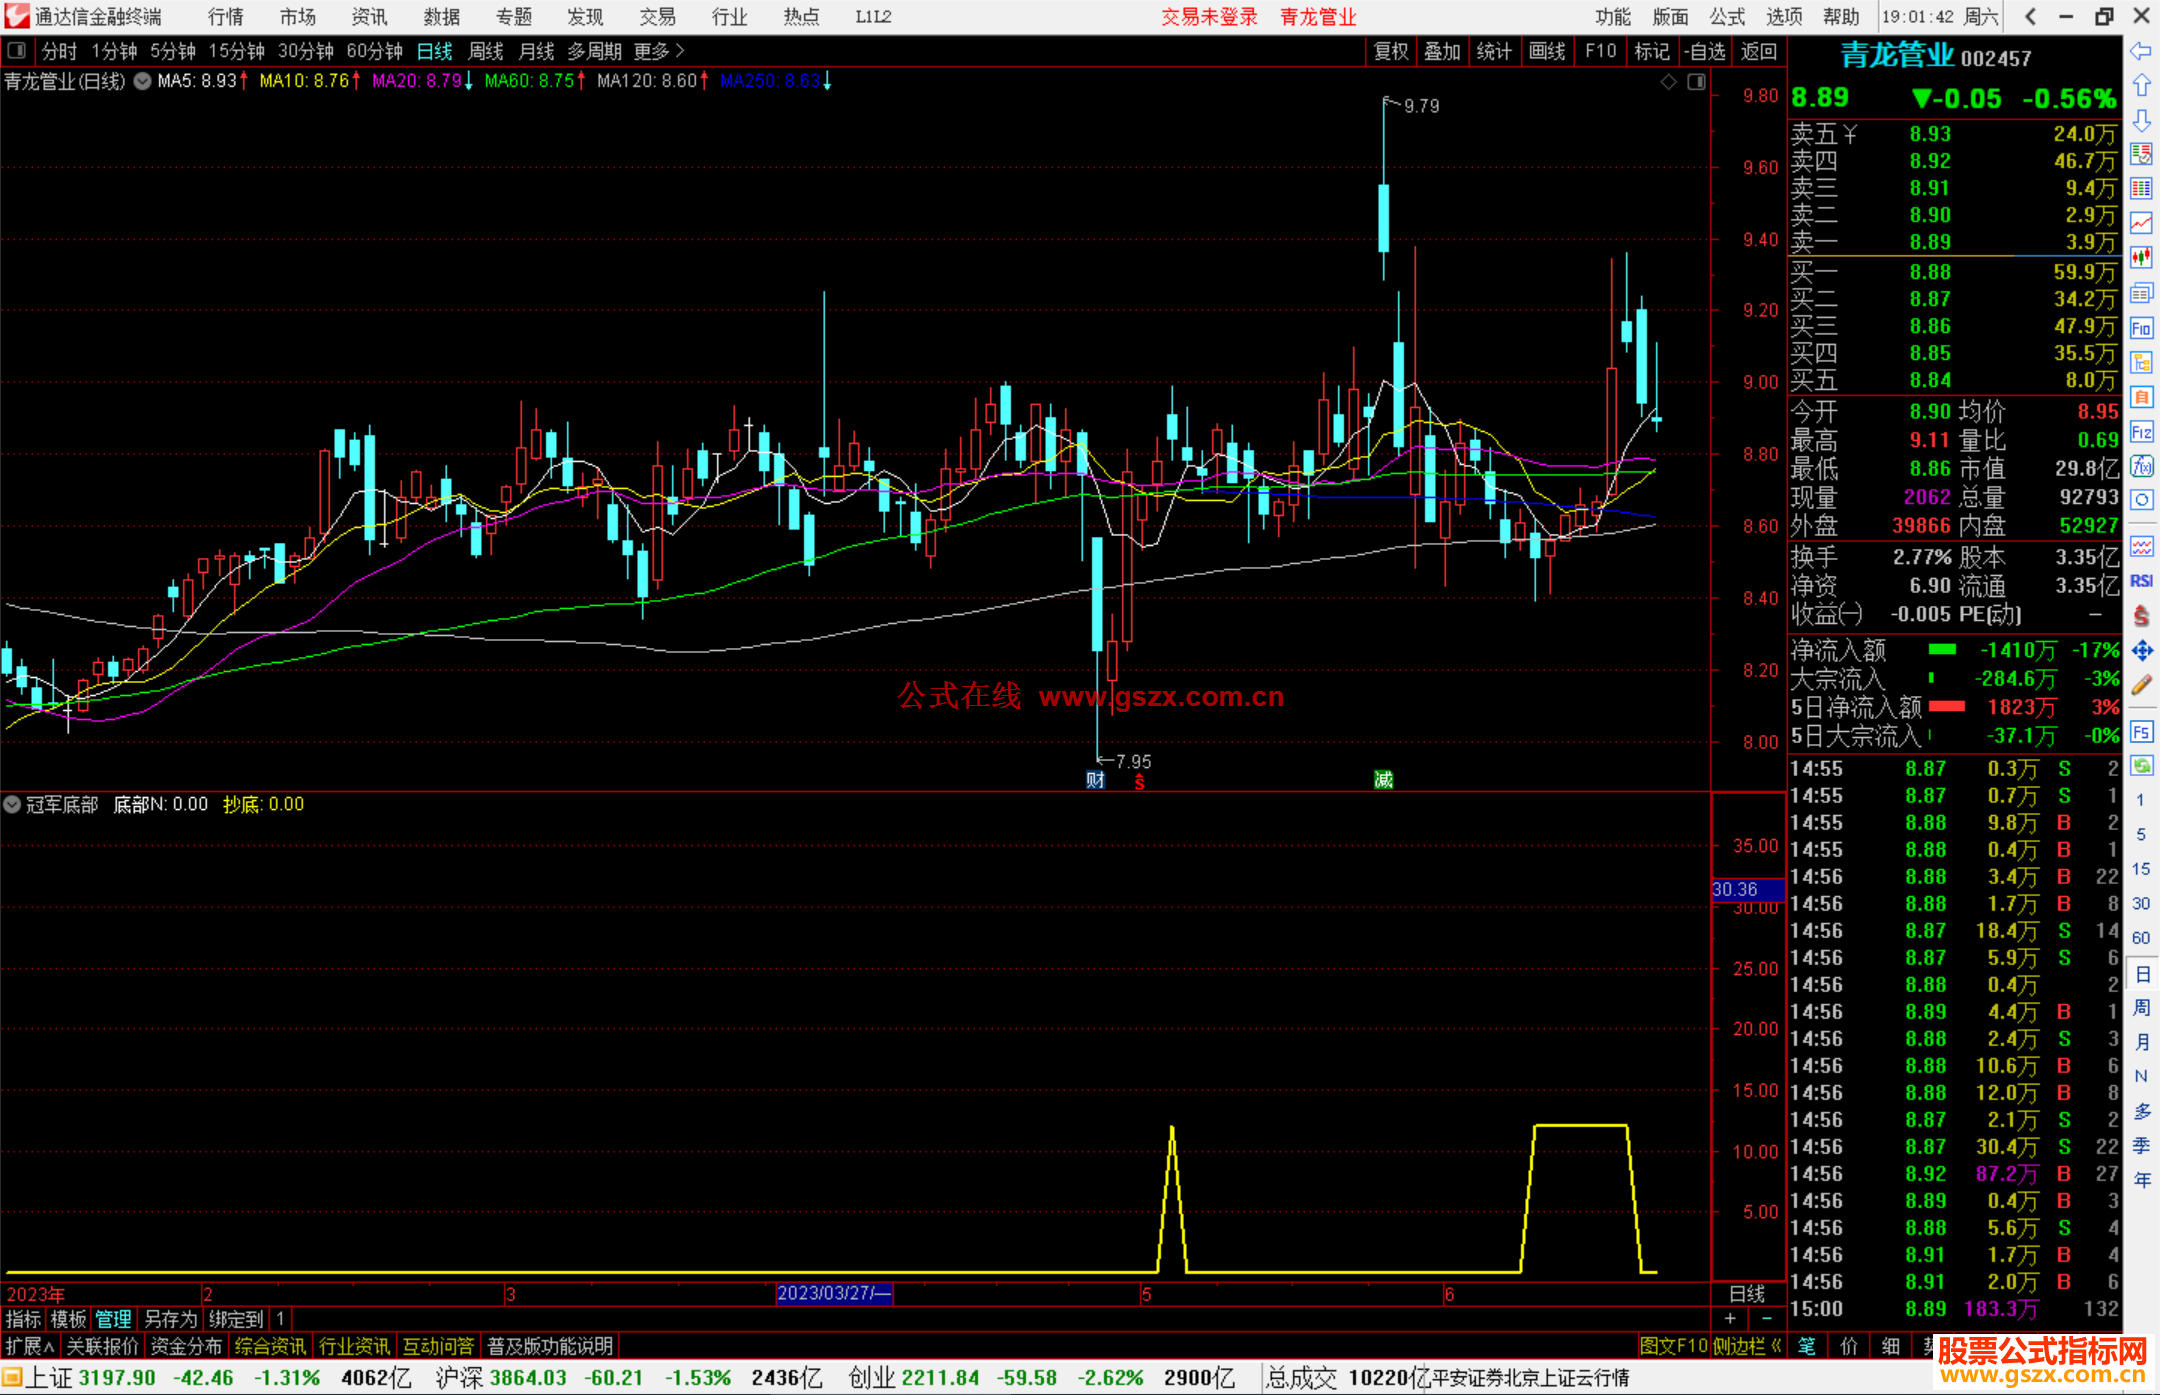Open the f(x) formula manager icon

coord(2141,466)
